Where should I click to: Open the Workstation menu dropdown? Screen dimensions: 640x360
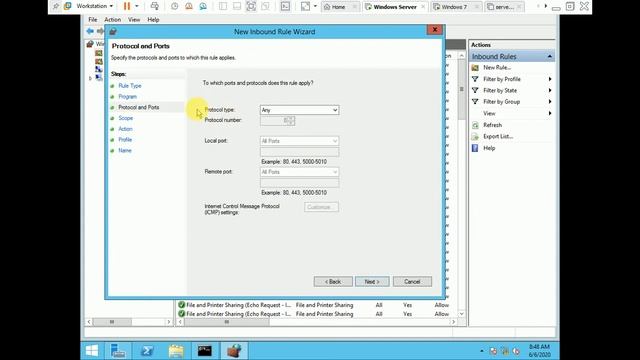[x=95, y=6]
